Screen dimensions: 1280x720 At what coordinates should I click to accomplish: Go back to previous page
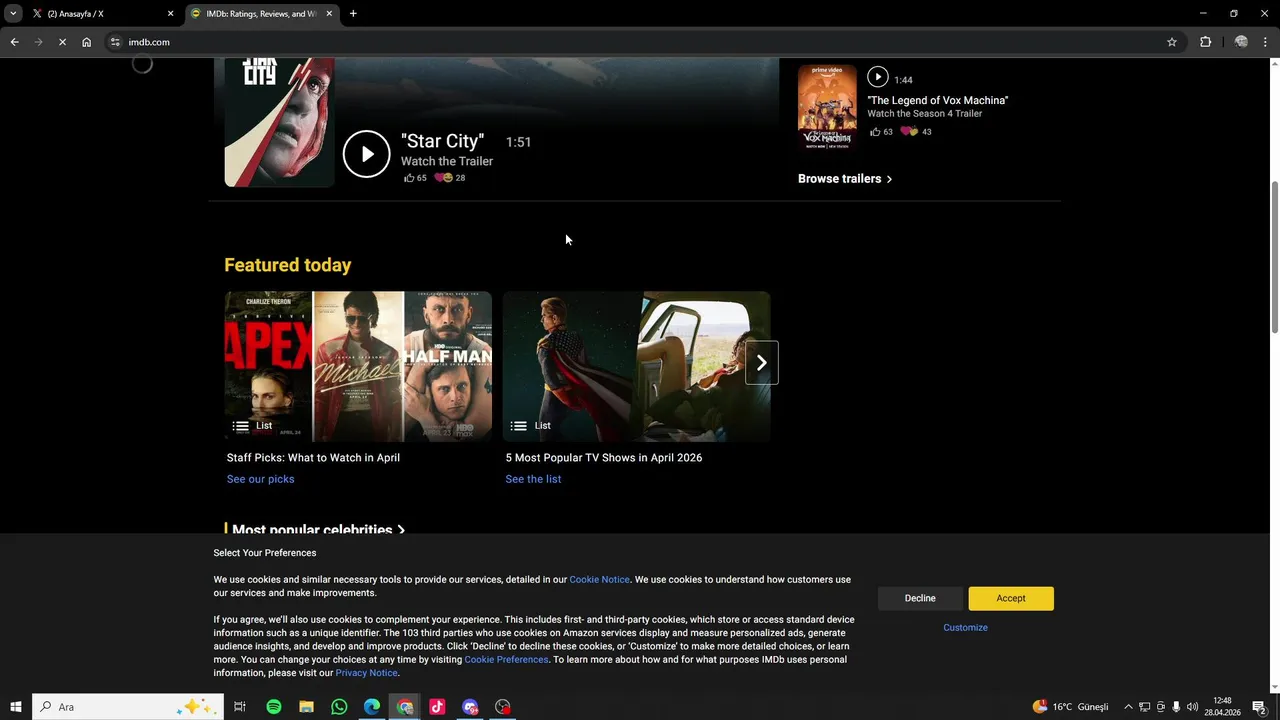(14, 42)
